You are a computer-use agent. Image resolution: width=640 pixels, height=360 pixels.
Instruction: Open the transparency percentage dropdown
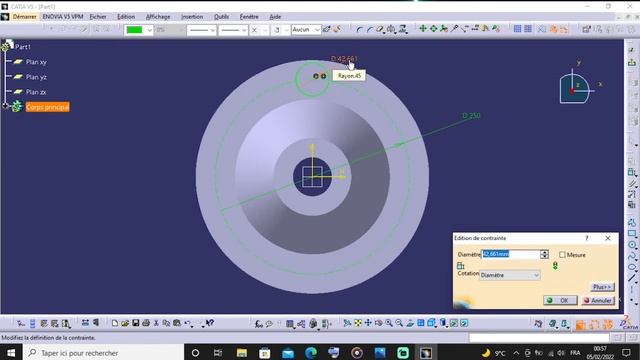[x=169, y=30]
